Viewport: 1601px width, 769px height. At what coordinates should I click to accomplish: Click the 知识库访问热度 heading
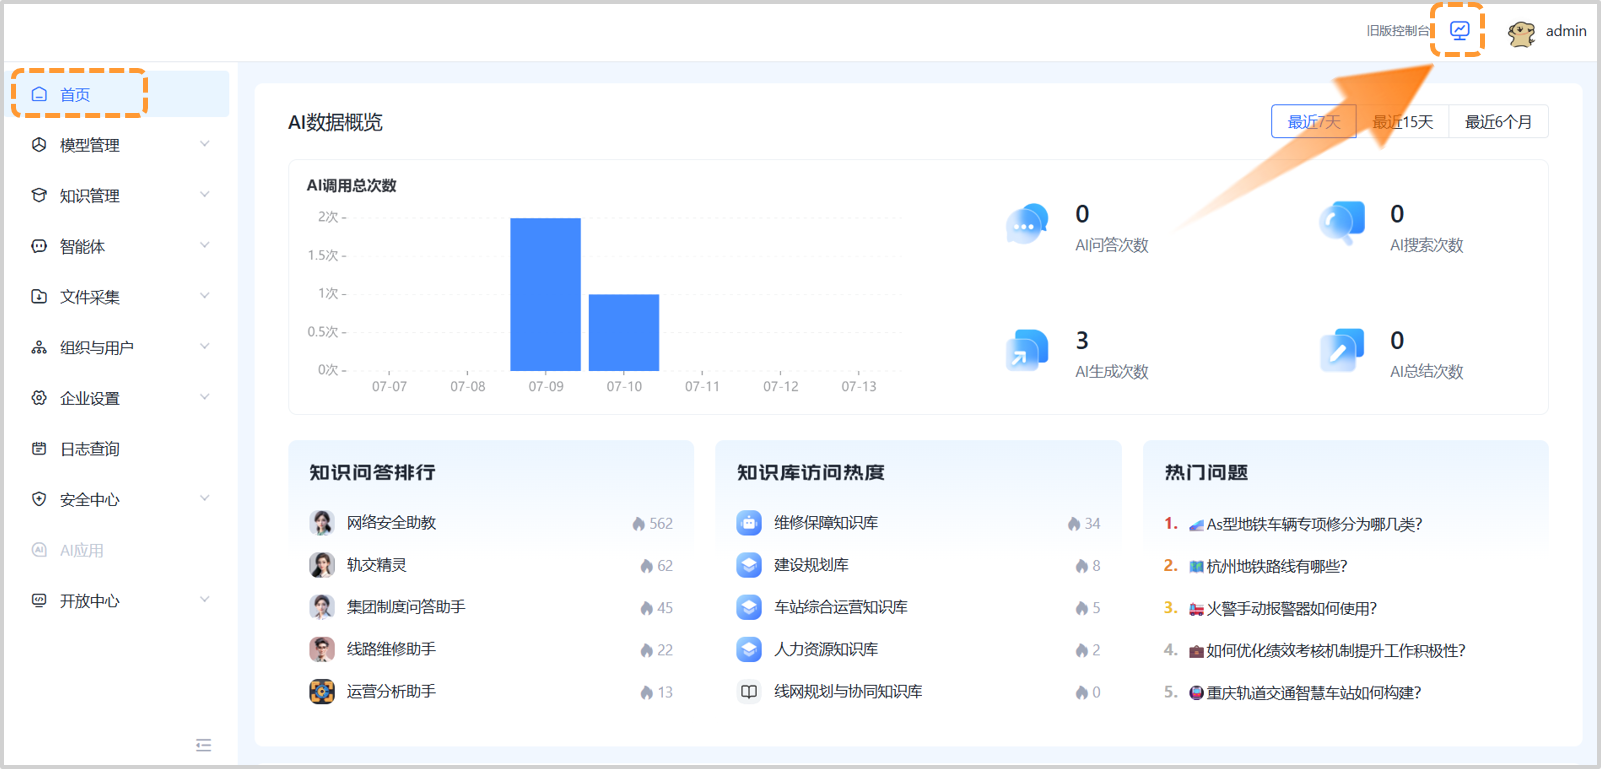click(811, 472)
